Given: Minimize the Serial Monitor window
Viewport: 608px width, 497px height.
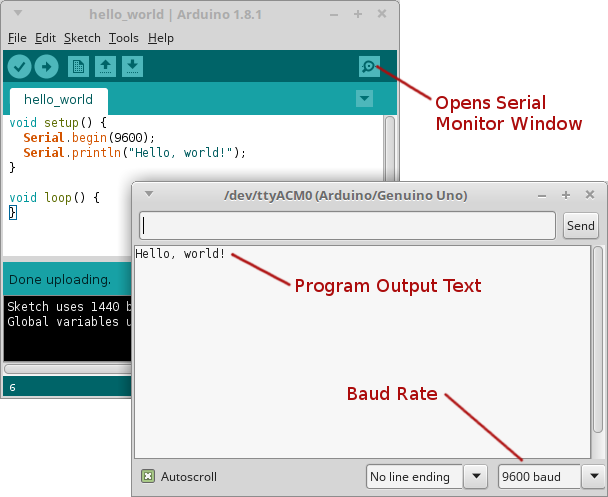Looking at the screenshot, I should point(542,196).
